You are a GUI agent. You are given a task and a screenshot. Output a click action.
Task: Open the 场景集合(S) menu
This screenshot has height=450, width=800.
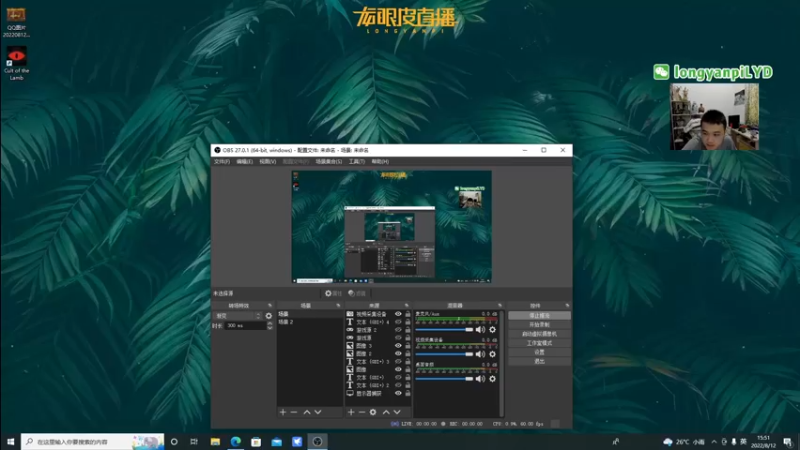point(329,162)
